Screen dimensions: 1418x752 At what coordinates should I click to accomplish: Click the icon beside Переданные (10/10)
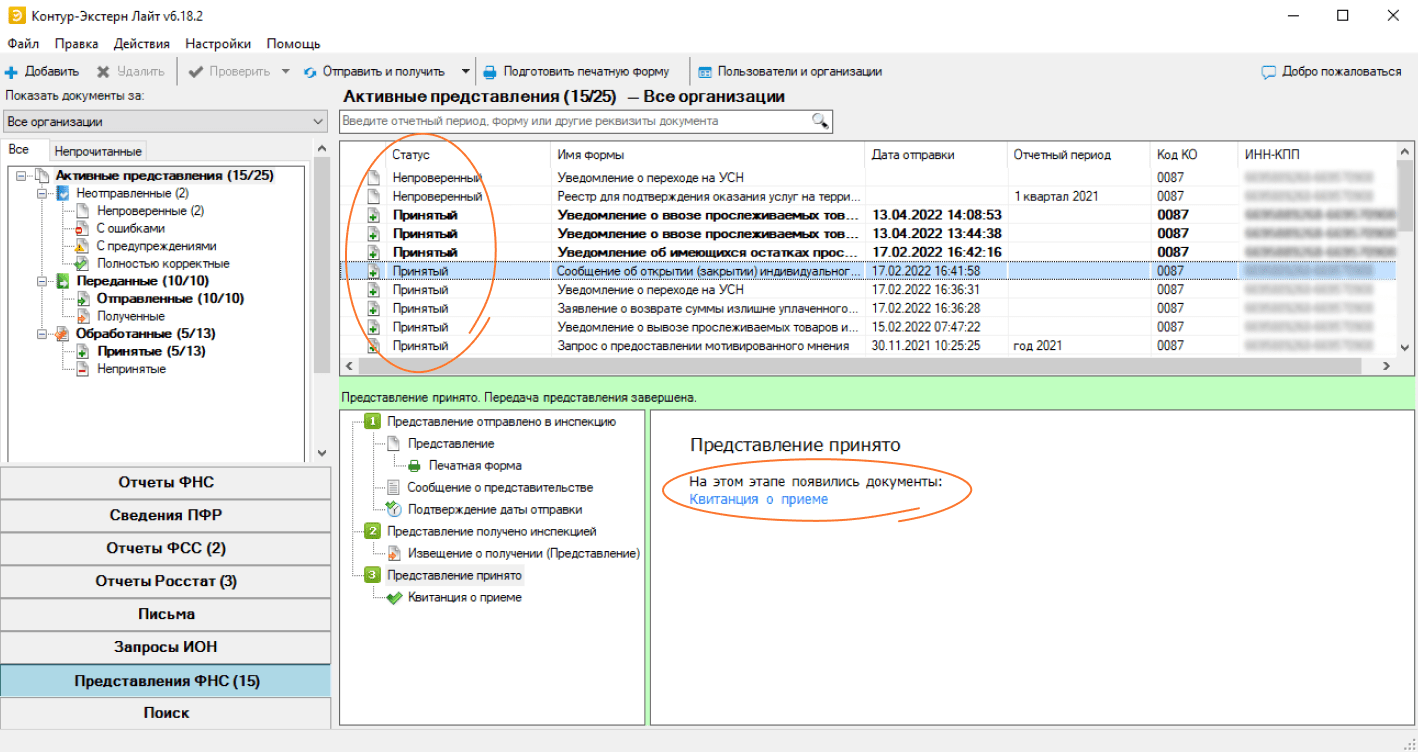(63, 281)
